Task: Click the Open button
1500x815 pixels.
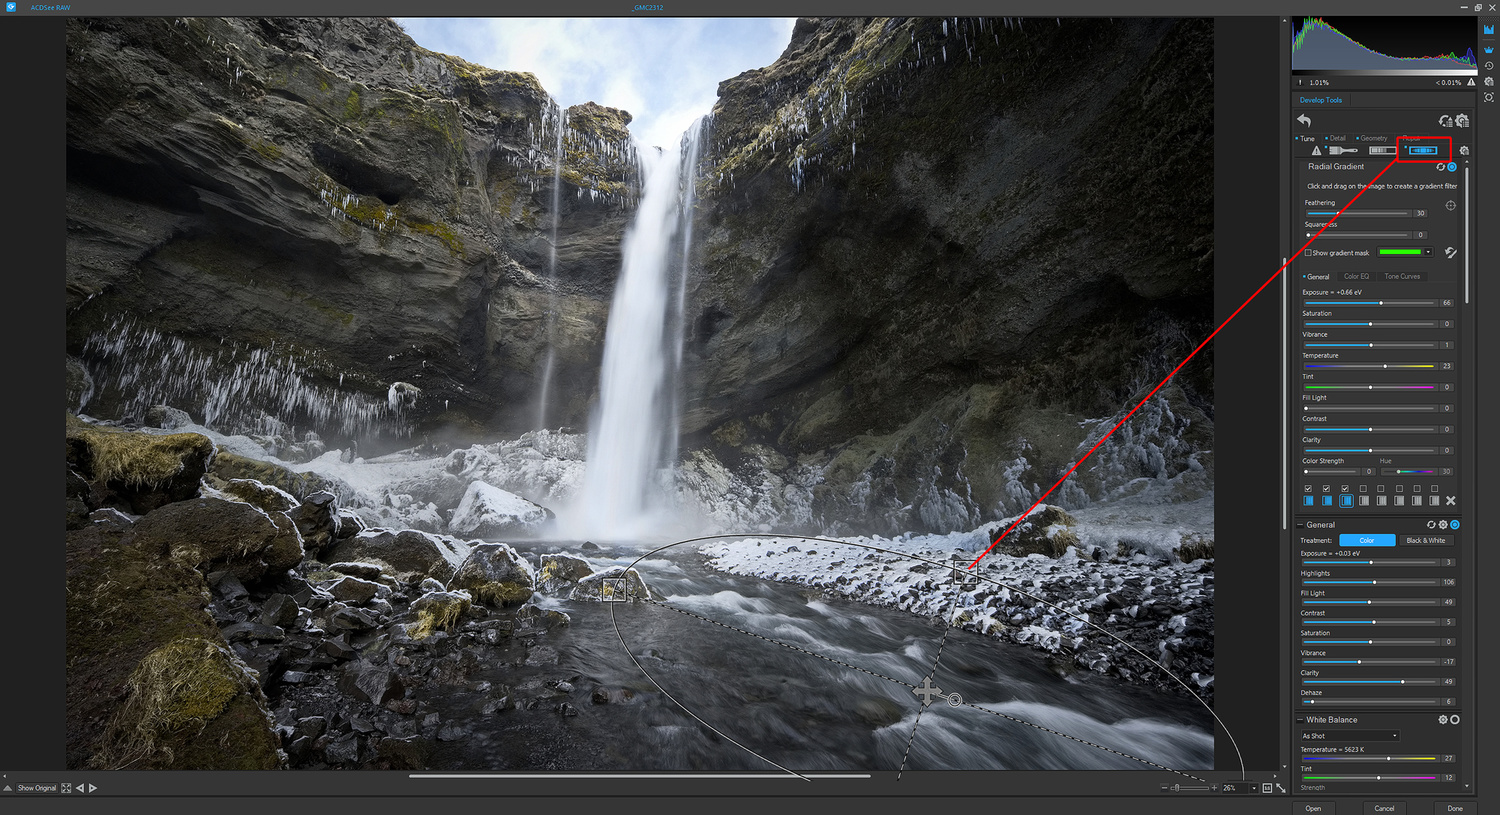Action: (1313, 808)
